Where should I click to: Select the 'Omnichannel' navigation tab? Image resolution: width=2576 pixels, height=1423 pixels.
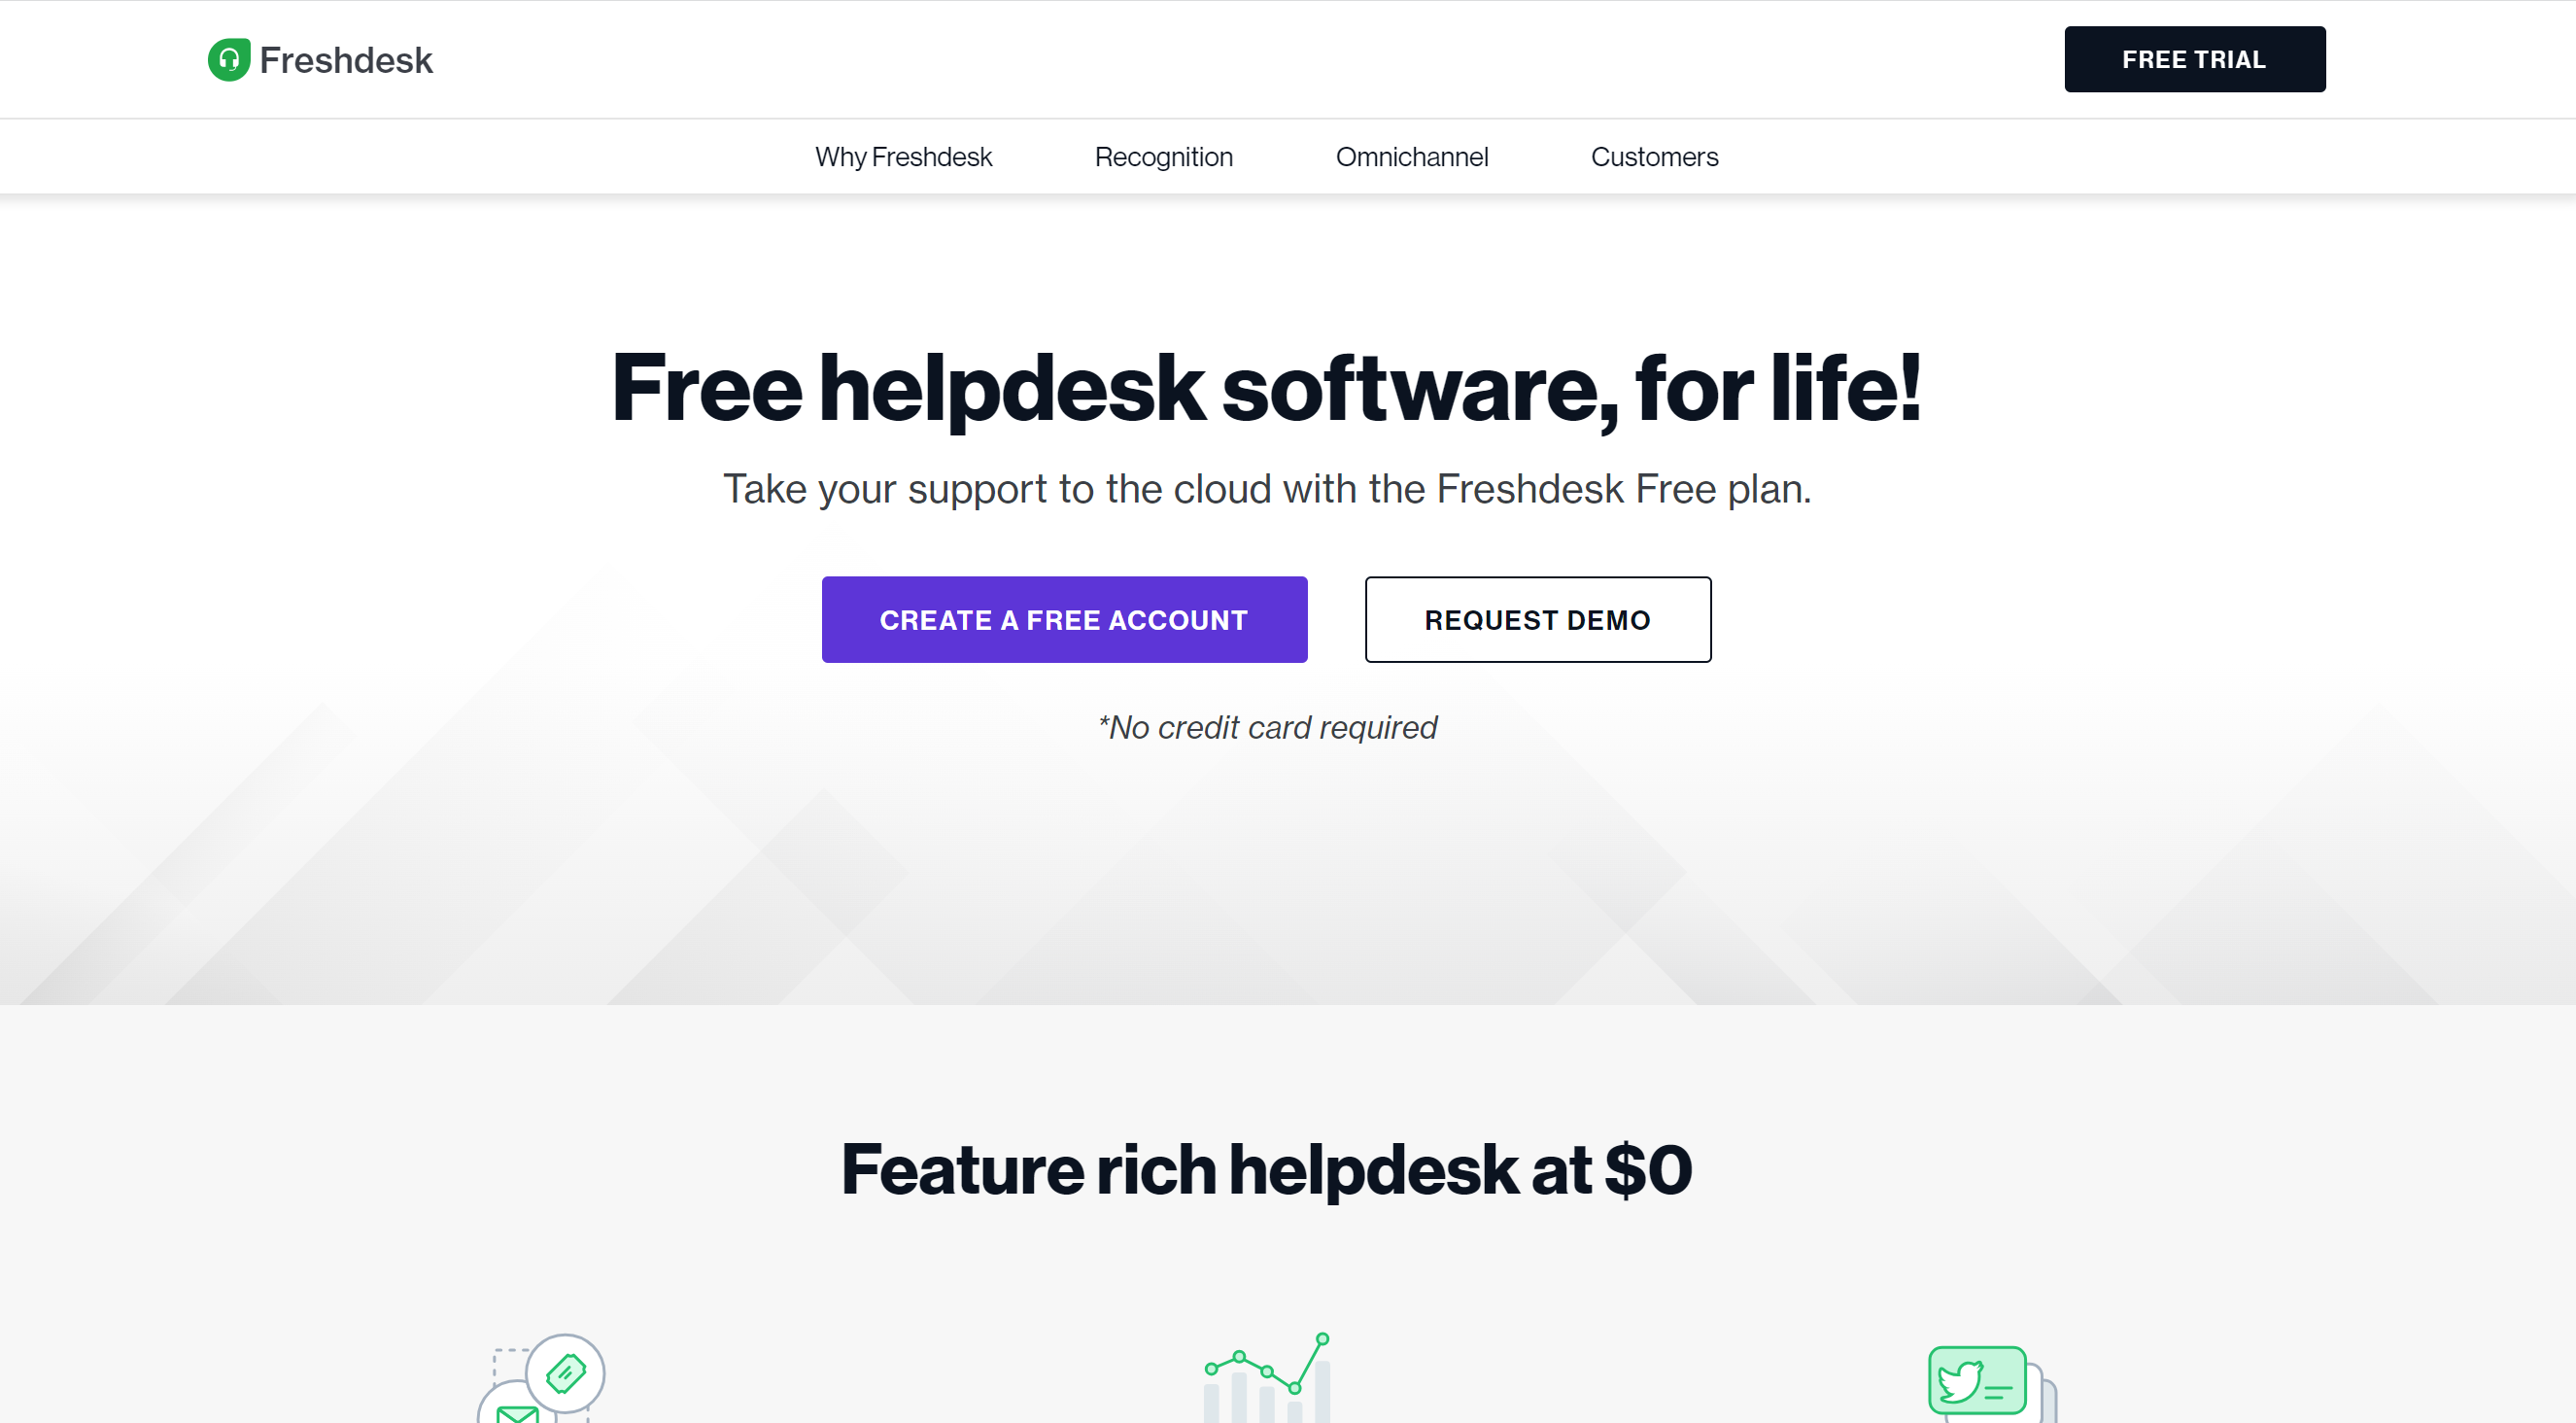coord(1413,155)
